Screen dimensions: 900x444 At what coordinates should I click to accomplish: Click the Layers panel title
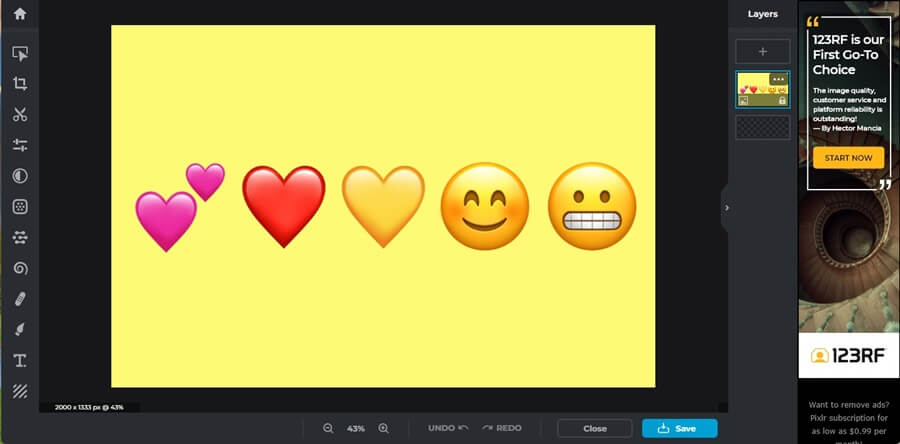pos(763,14)
